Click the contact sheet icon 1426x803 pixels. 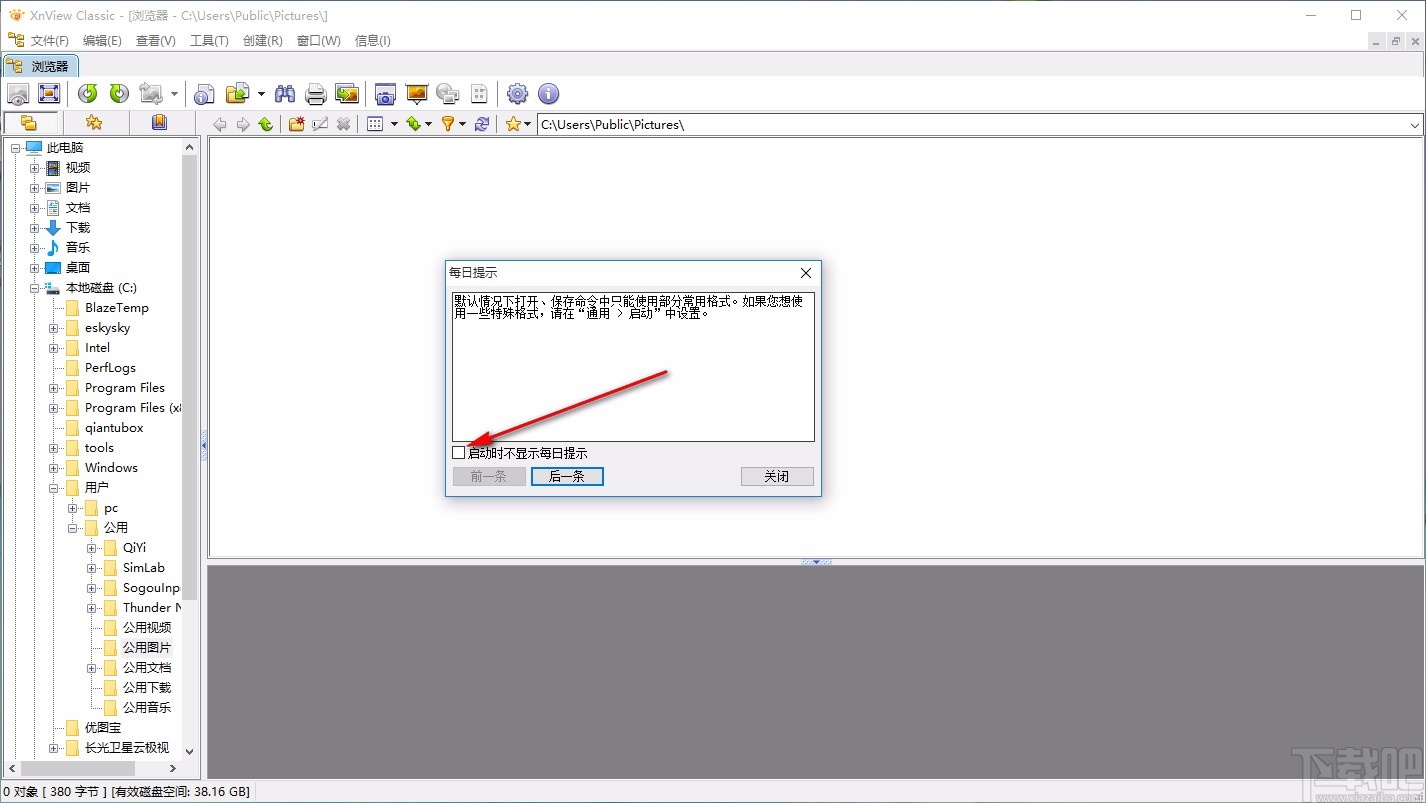tap(479, 94)
